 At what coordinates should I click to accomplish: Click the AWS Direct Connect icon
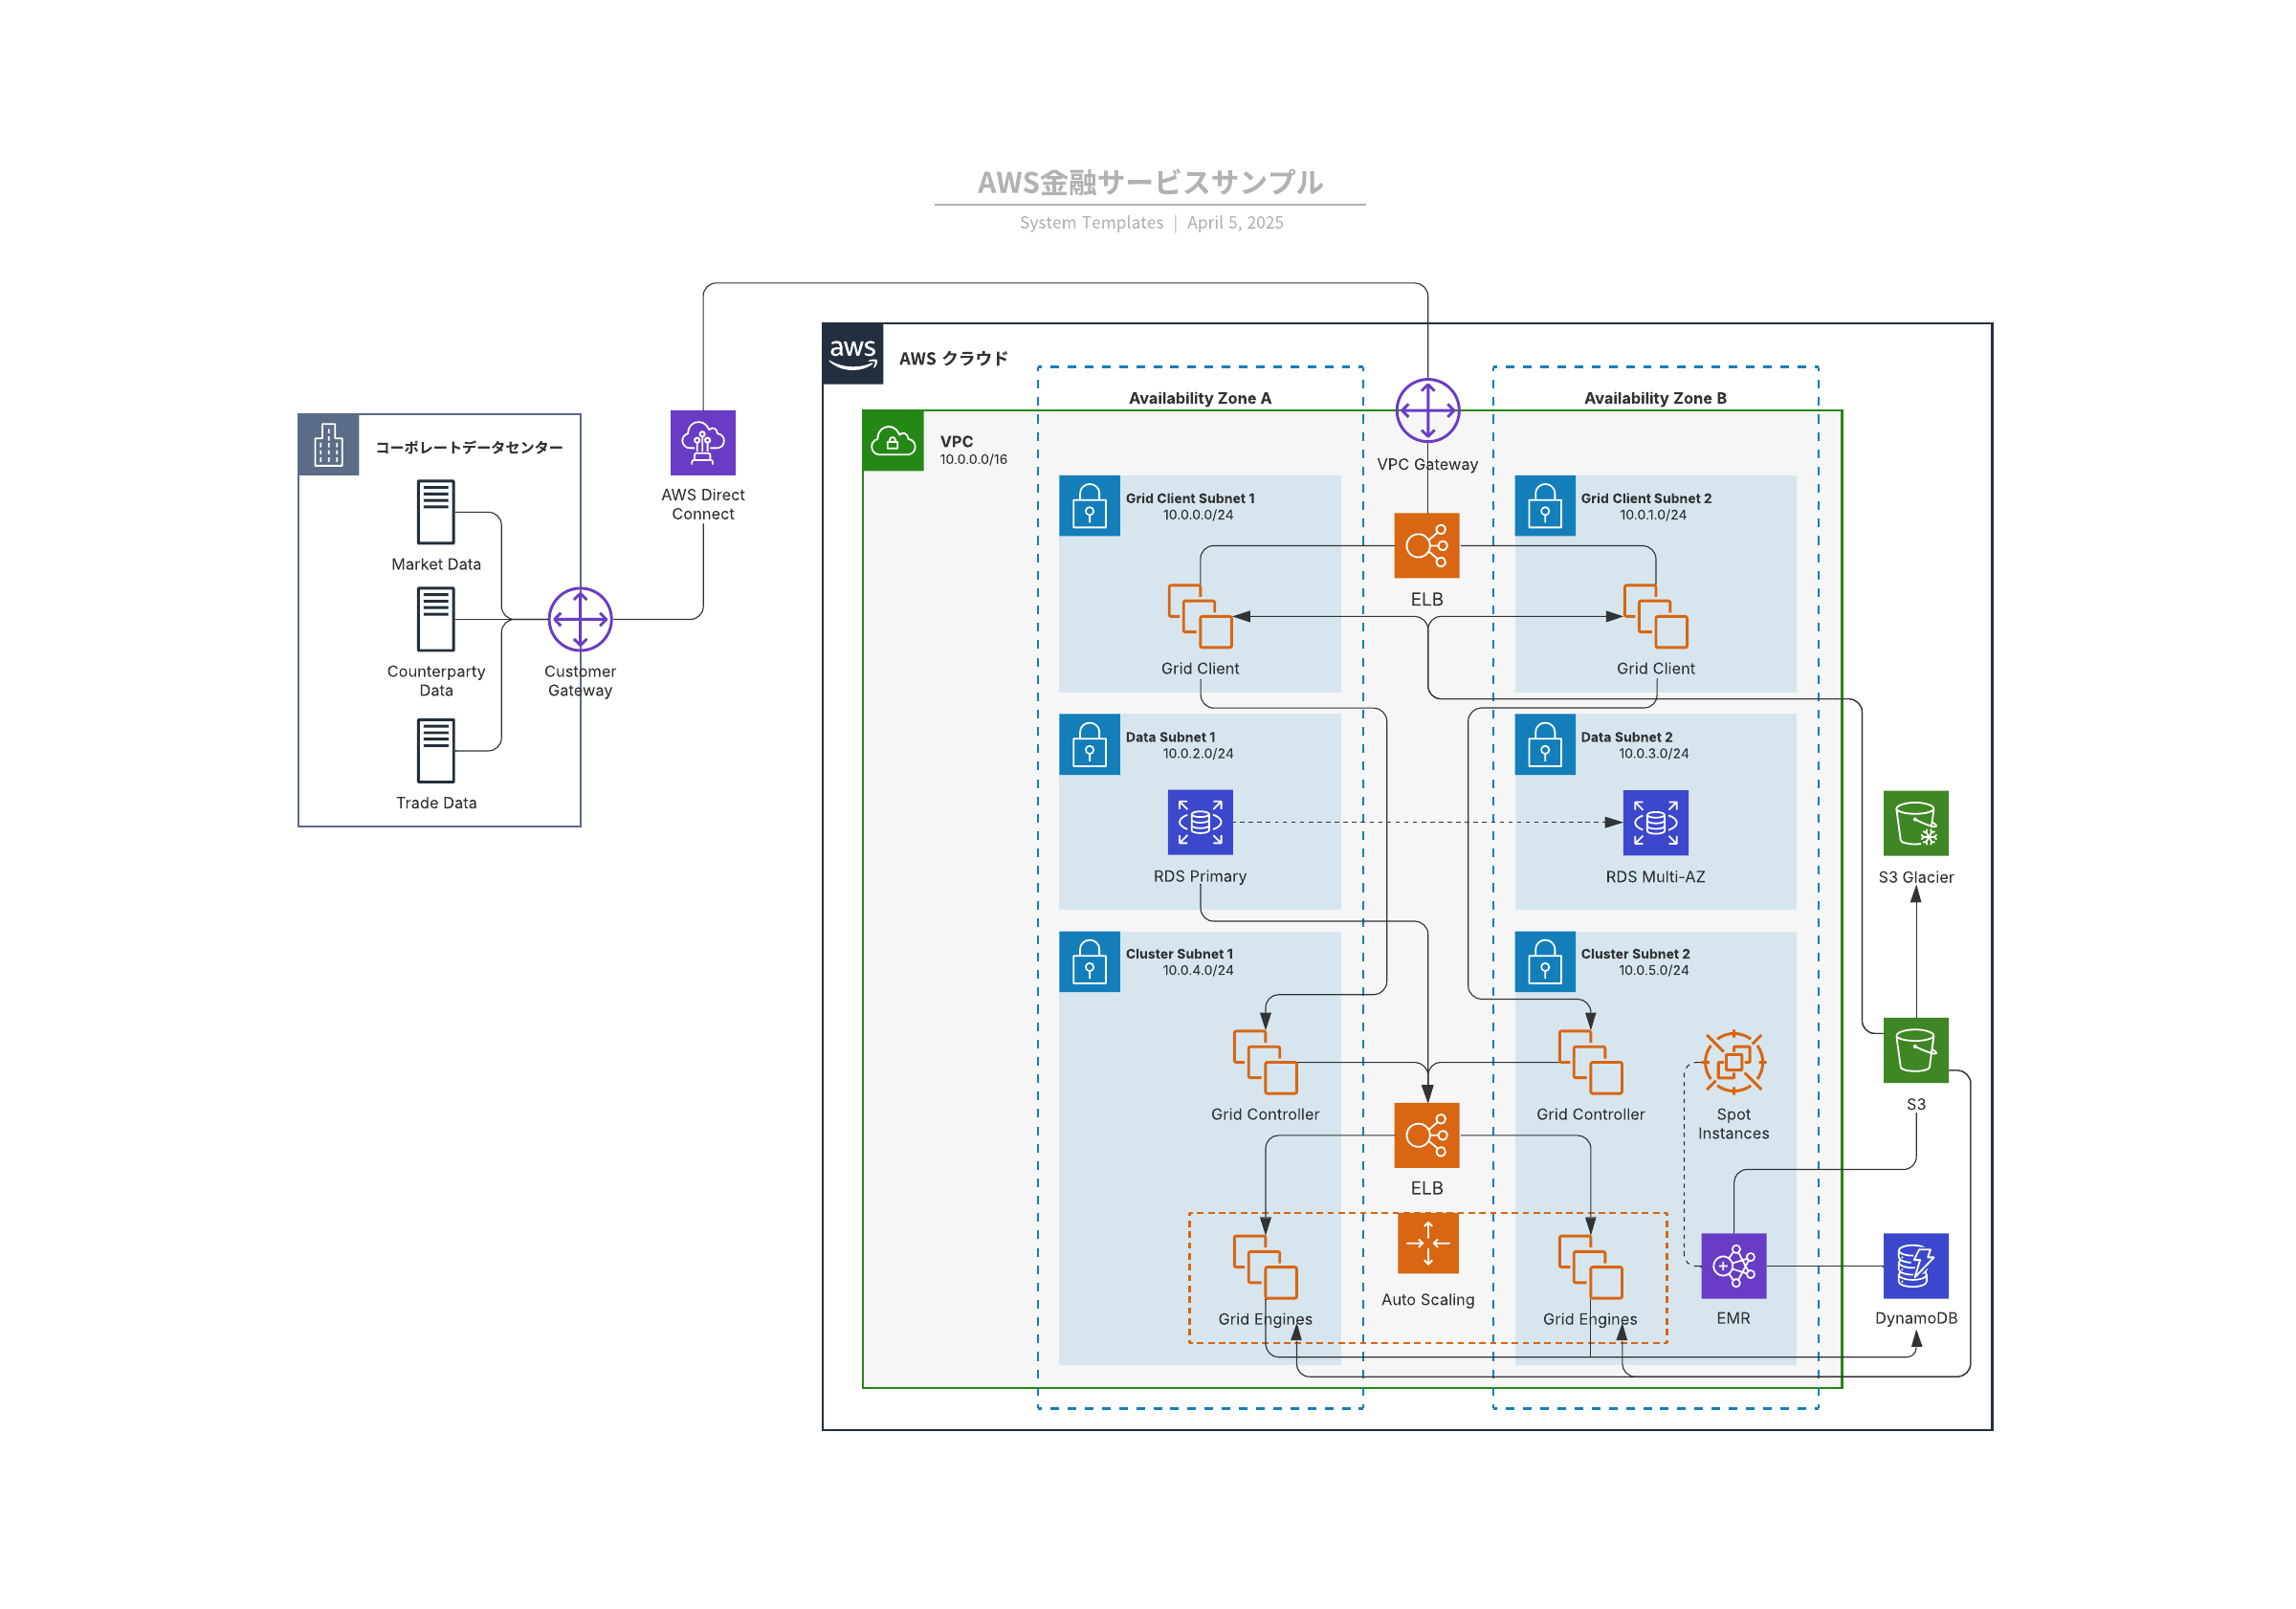pos(702,442)
